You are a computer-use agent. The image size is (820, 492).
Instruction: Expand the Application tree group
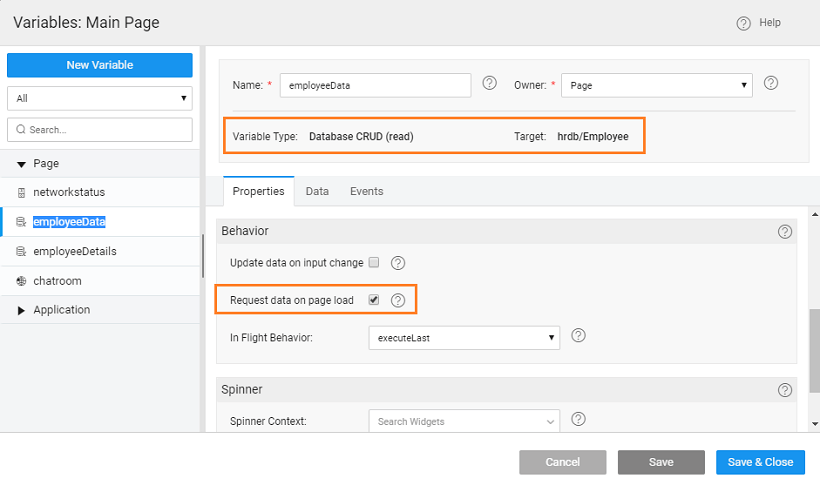pyautogui.click(x=22, y=310)
